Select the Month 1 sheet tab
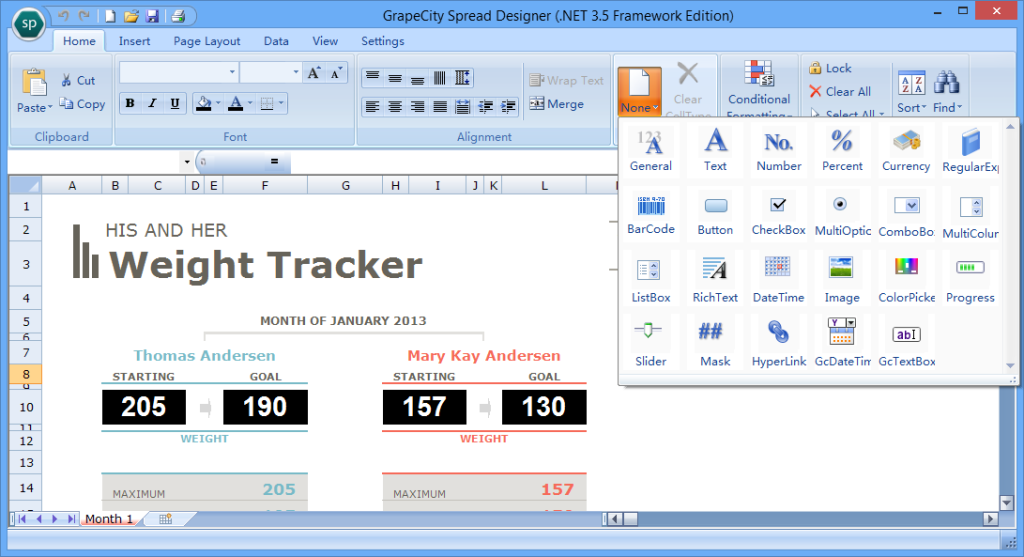The image size is (1024, 557). pyautogui.click(x=108, y=518)
